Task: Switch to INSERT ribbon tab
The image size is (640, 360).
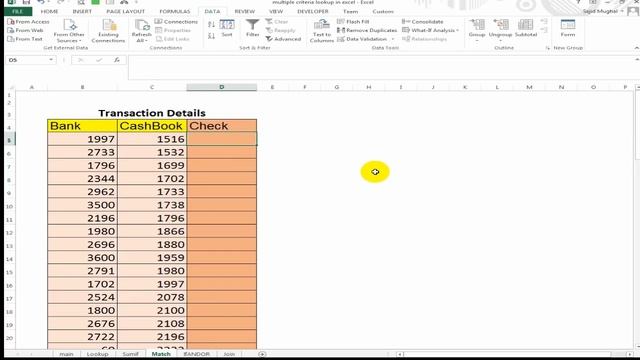Action: [82, 11]
